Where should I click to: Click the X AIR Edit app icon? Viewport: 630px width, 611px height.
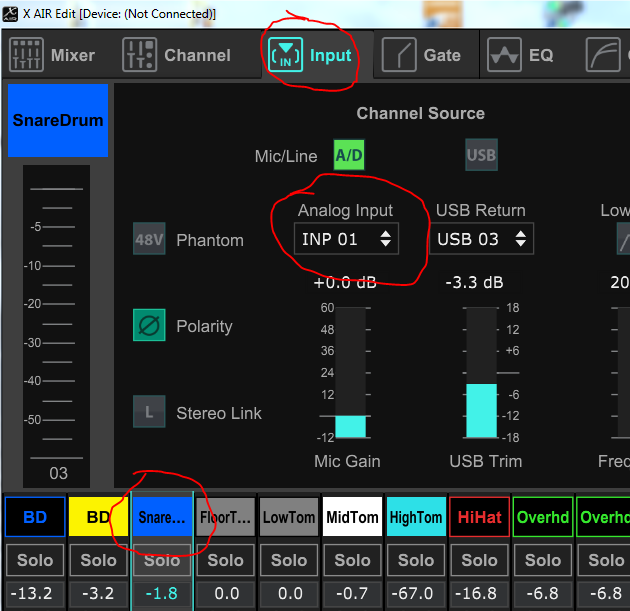click(x=10, y=14)
